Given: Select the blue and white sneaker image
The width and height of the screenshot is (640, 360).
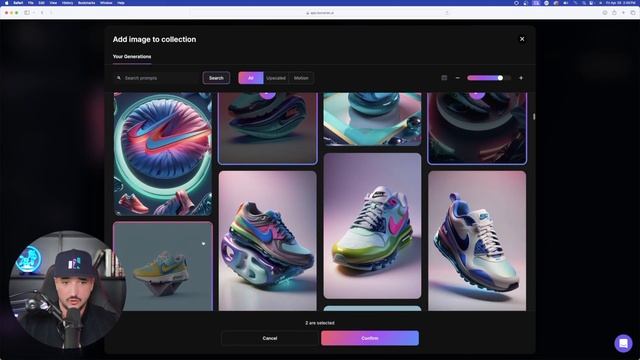Looking at the screenshot, I should click(x=477, y=241).
